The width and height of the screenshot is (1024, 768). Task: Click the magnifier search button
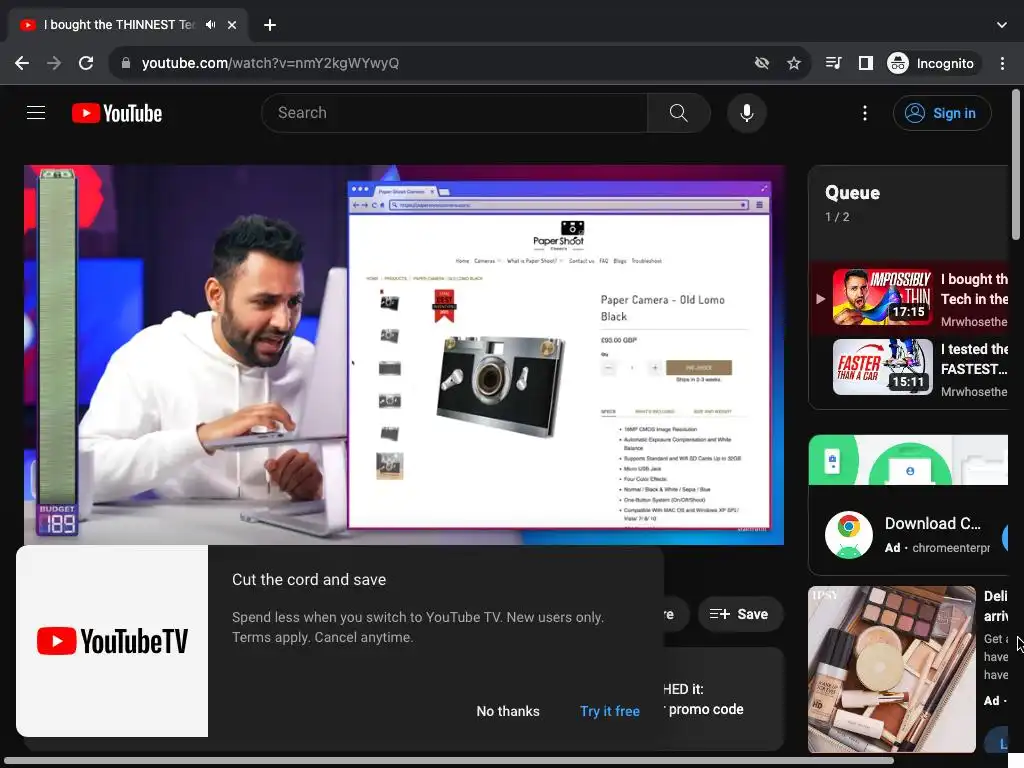click(679, 113)
